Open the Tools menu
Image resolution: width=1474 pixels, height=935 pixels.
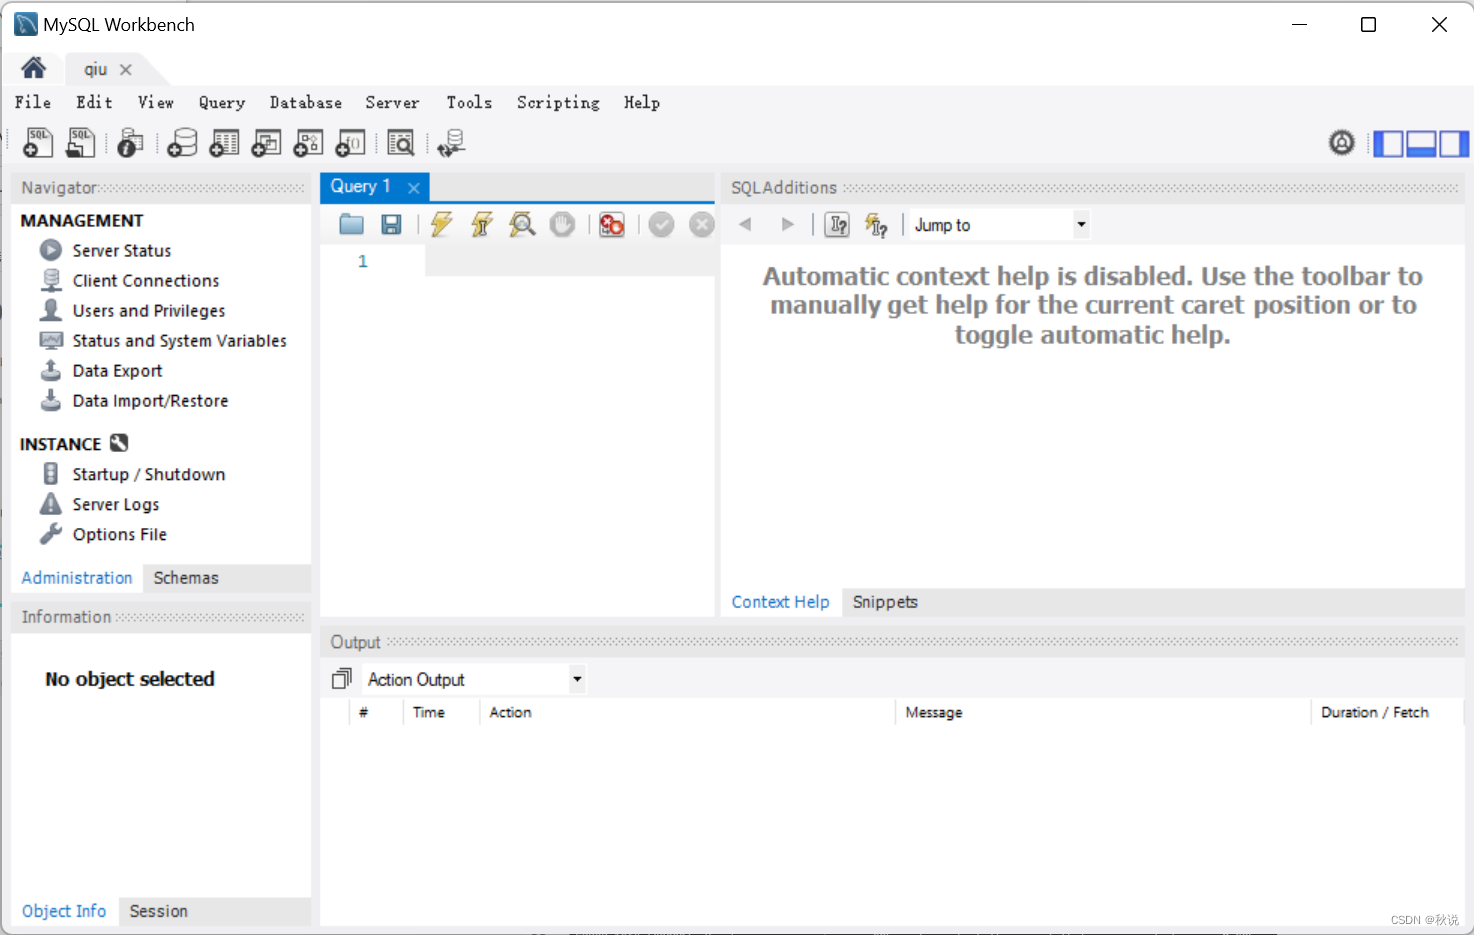coord(469,102)
